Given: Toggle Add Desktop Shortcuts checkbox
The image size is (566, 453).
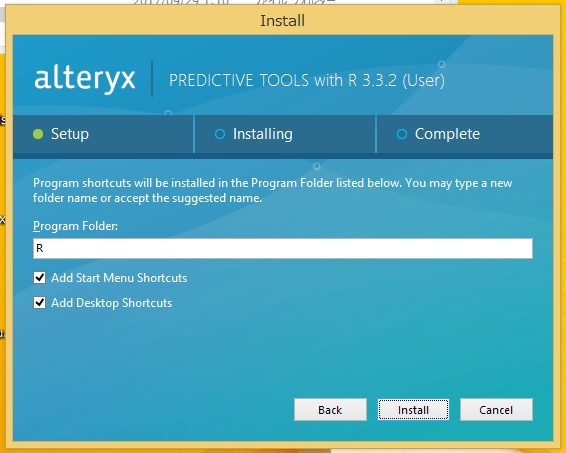Looking at the screenshot, I should pos(40,302).
